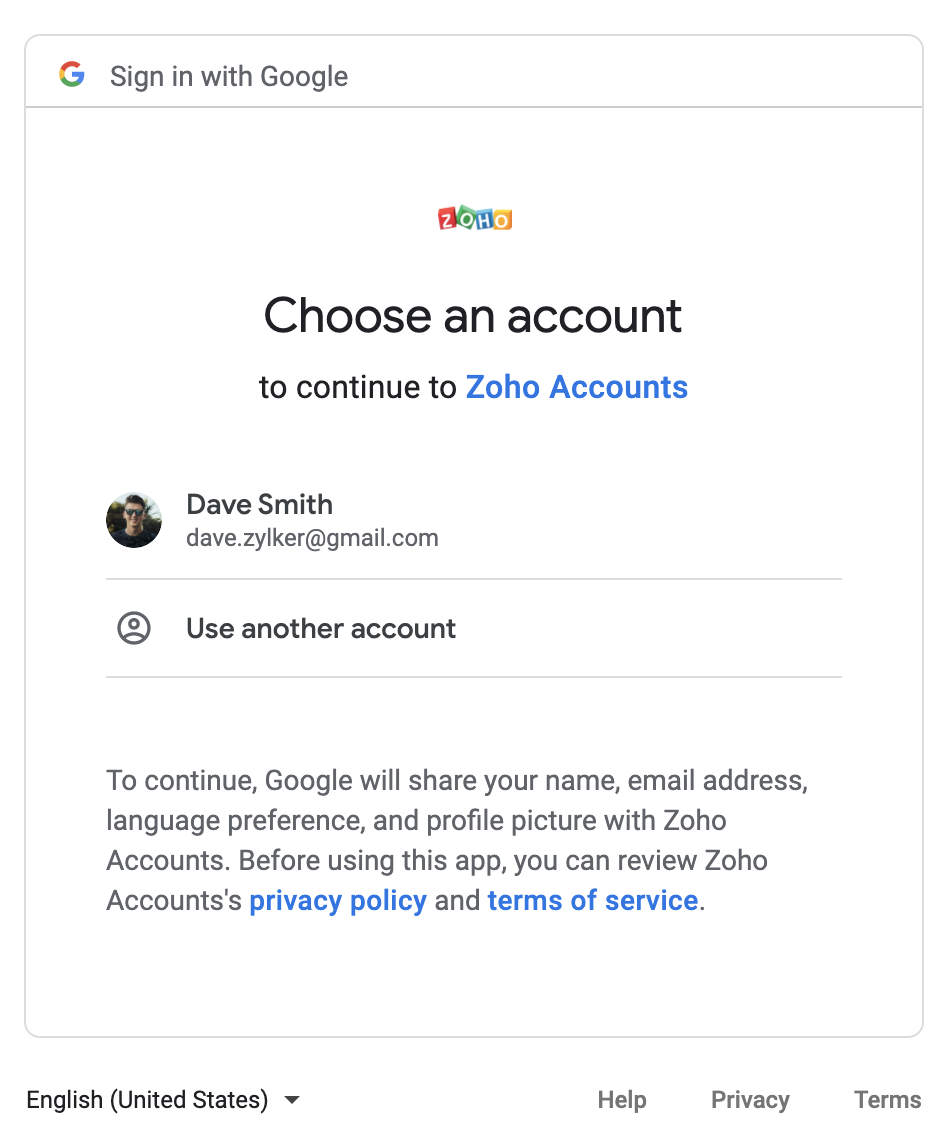View the terms of service link

592,900
